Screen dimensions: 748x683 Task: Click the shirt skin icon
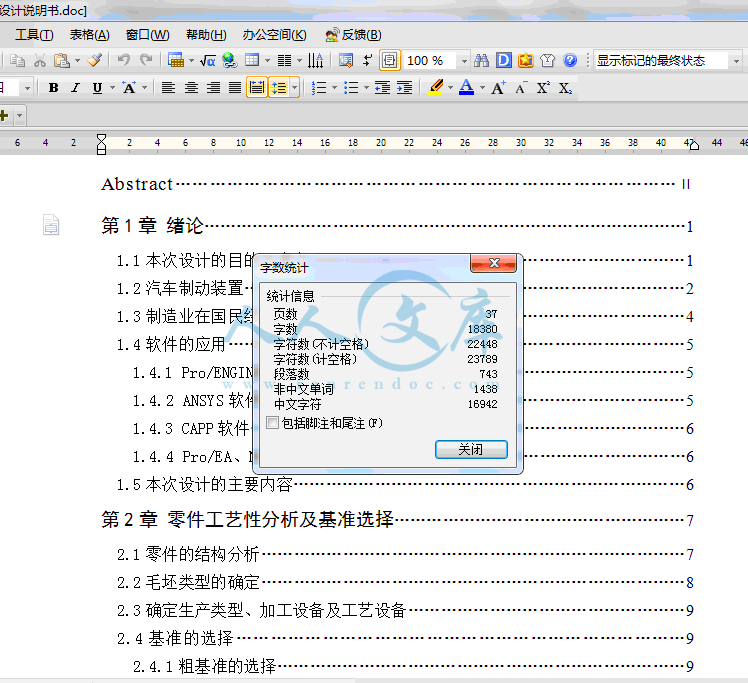point(548,61)
